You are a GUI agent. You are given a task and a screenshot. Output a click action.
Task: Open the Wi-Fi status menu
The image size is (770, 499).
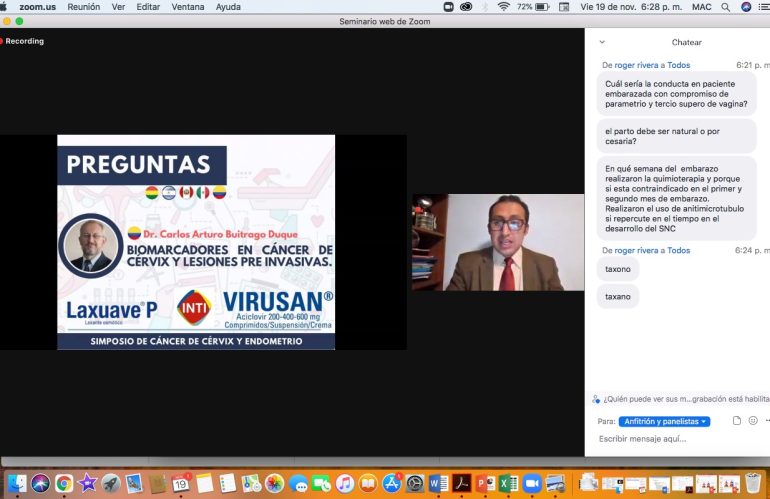pos(503,7)
